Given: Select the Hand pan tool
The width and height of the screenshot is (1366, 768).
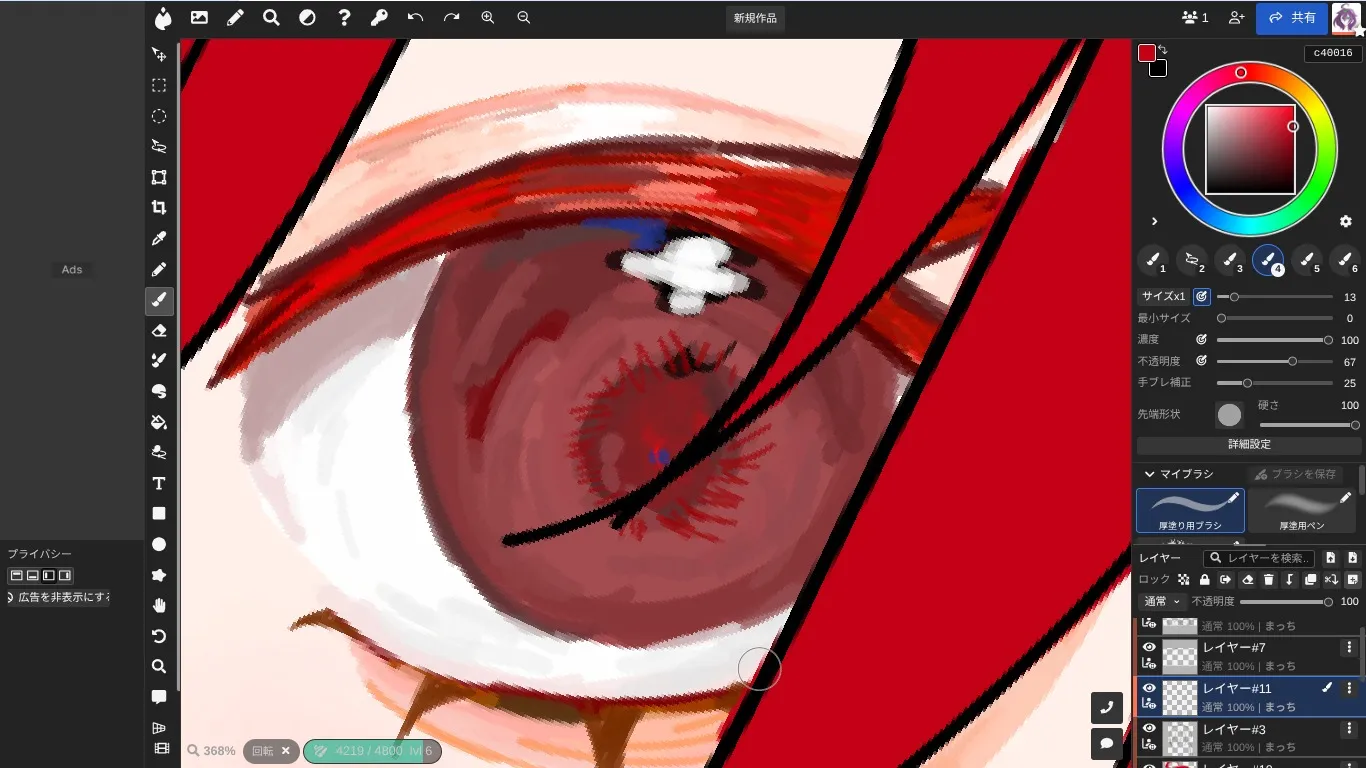Looking at the screenshot, I should [x=159, y=605].
